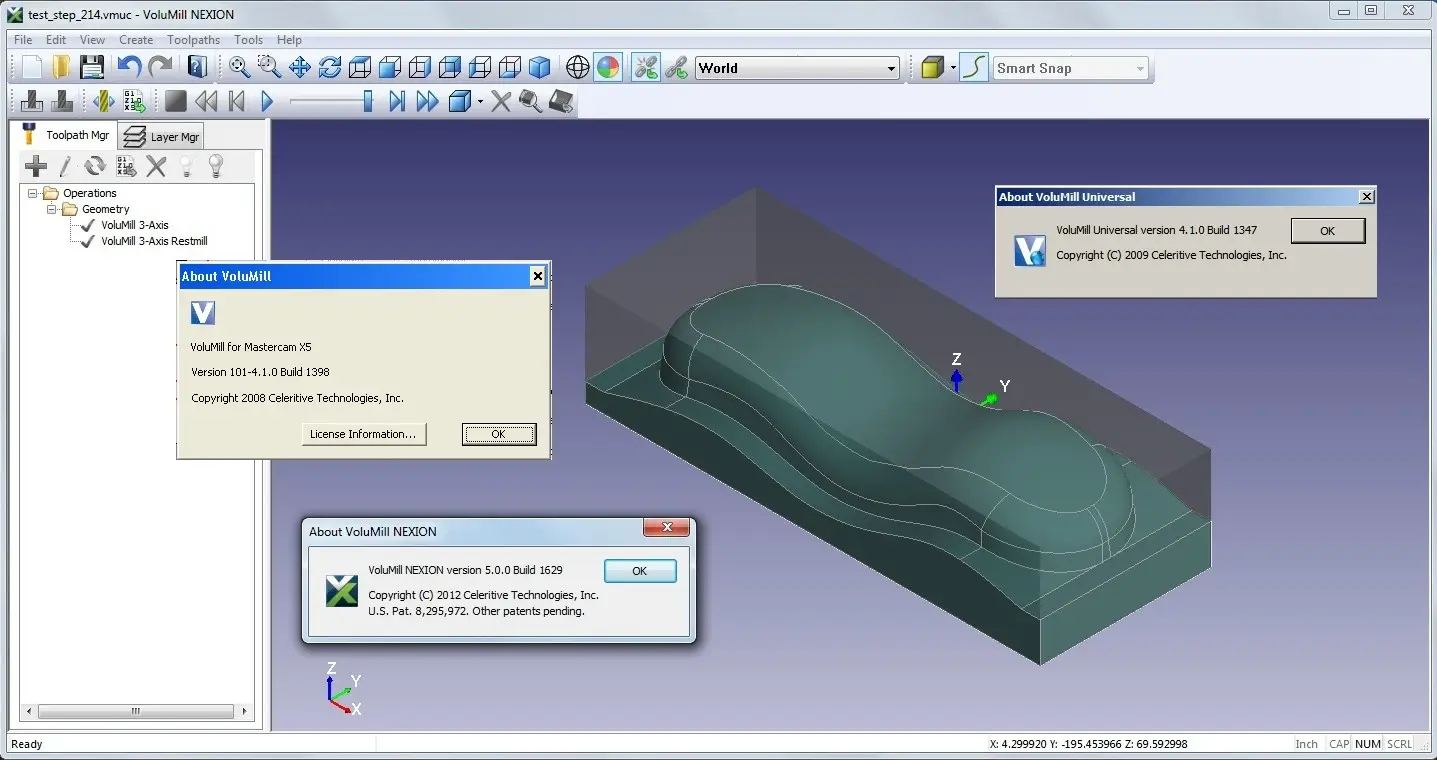Click the blue stock cube icon

459,101
